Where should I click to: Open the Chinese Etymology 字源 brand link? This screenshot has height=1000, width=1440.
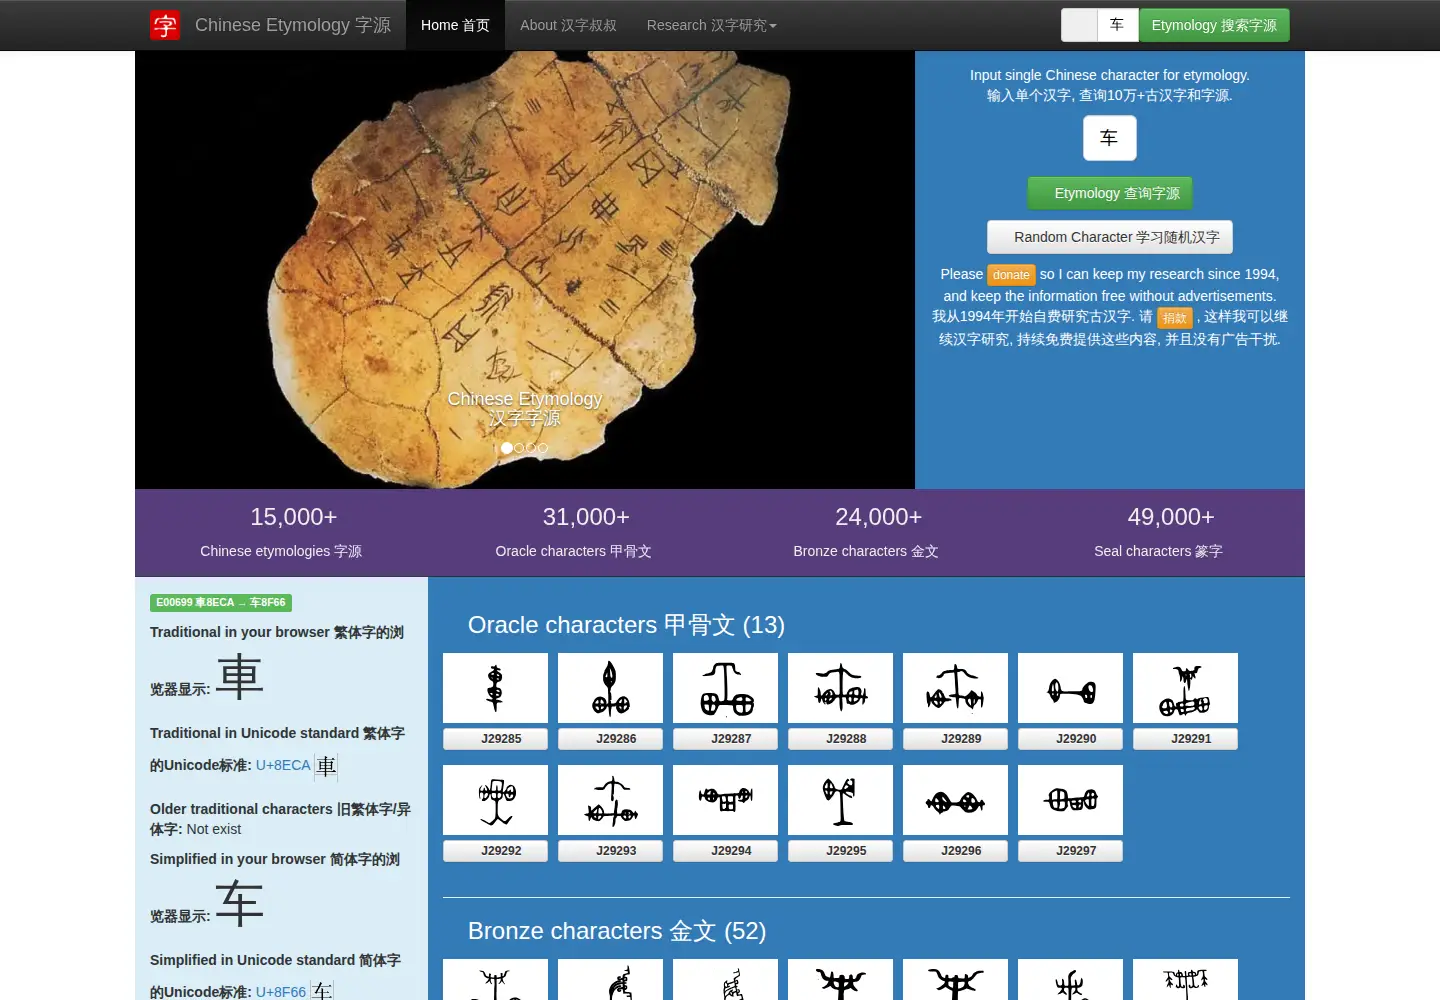[x=293, y=25]
